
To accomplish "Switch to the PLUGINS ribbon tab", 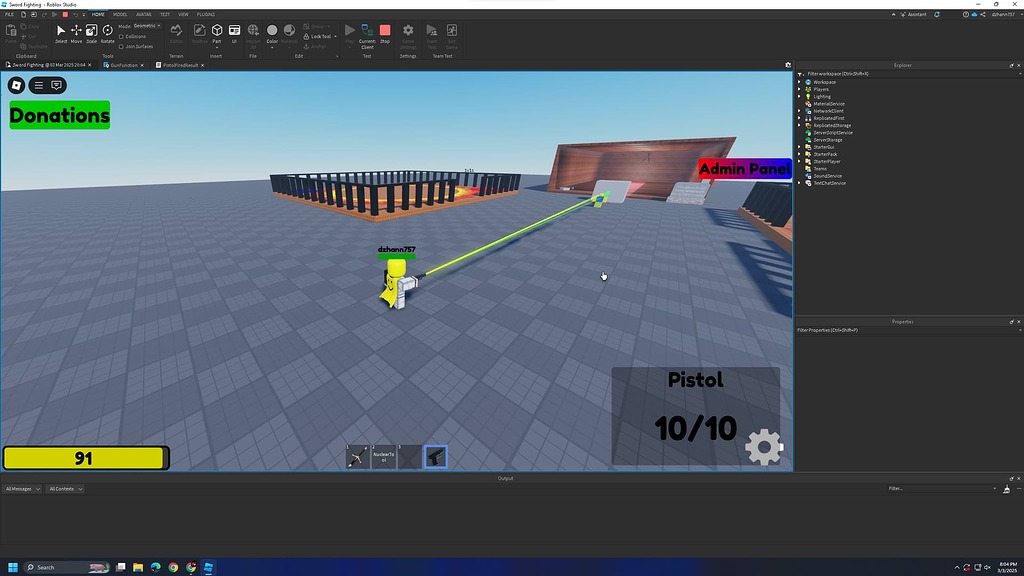I will pyautogui.click(x=206, y=14).
